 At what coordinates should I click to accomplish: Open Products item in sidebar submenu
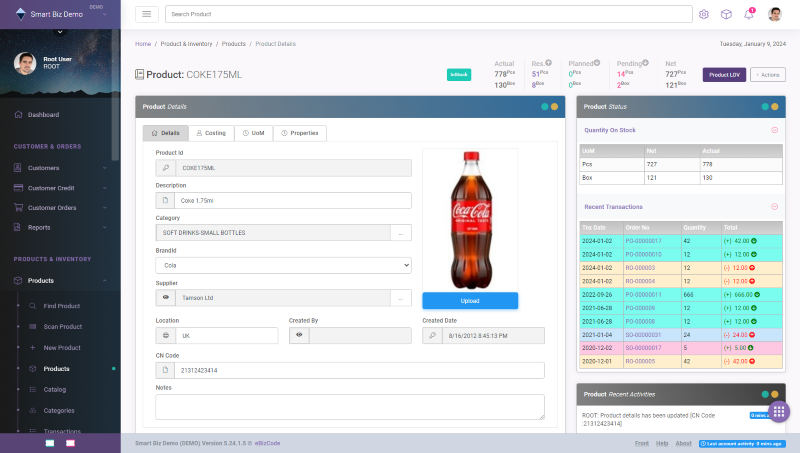56,368
